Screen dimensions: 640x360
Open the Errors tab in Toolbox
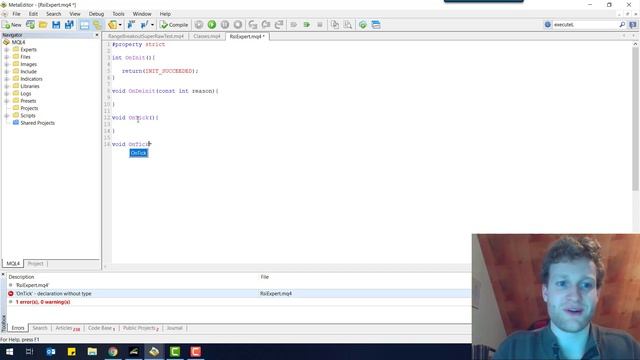pyautogui.click(x=18, y=328)
